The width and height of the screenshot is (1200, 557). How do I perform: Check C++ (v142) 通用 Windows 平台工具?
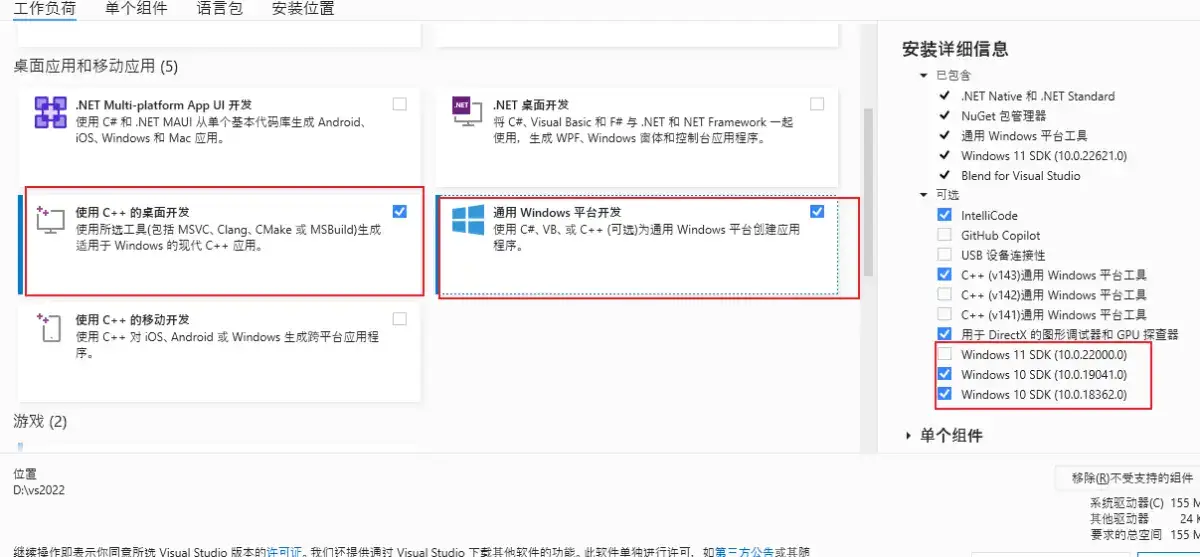tap(945, 294)
